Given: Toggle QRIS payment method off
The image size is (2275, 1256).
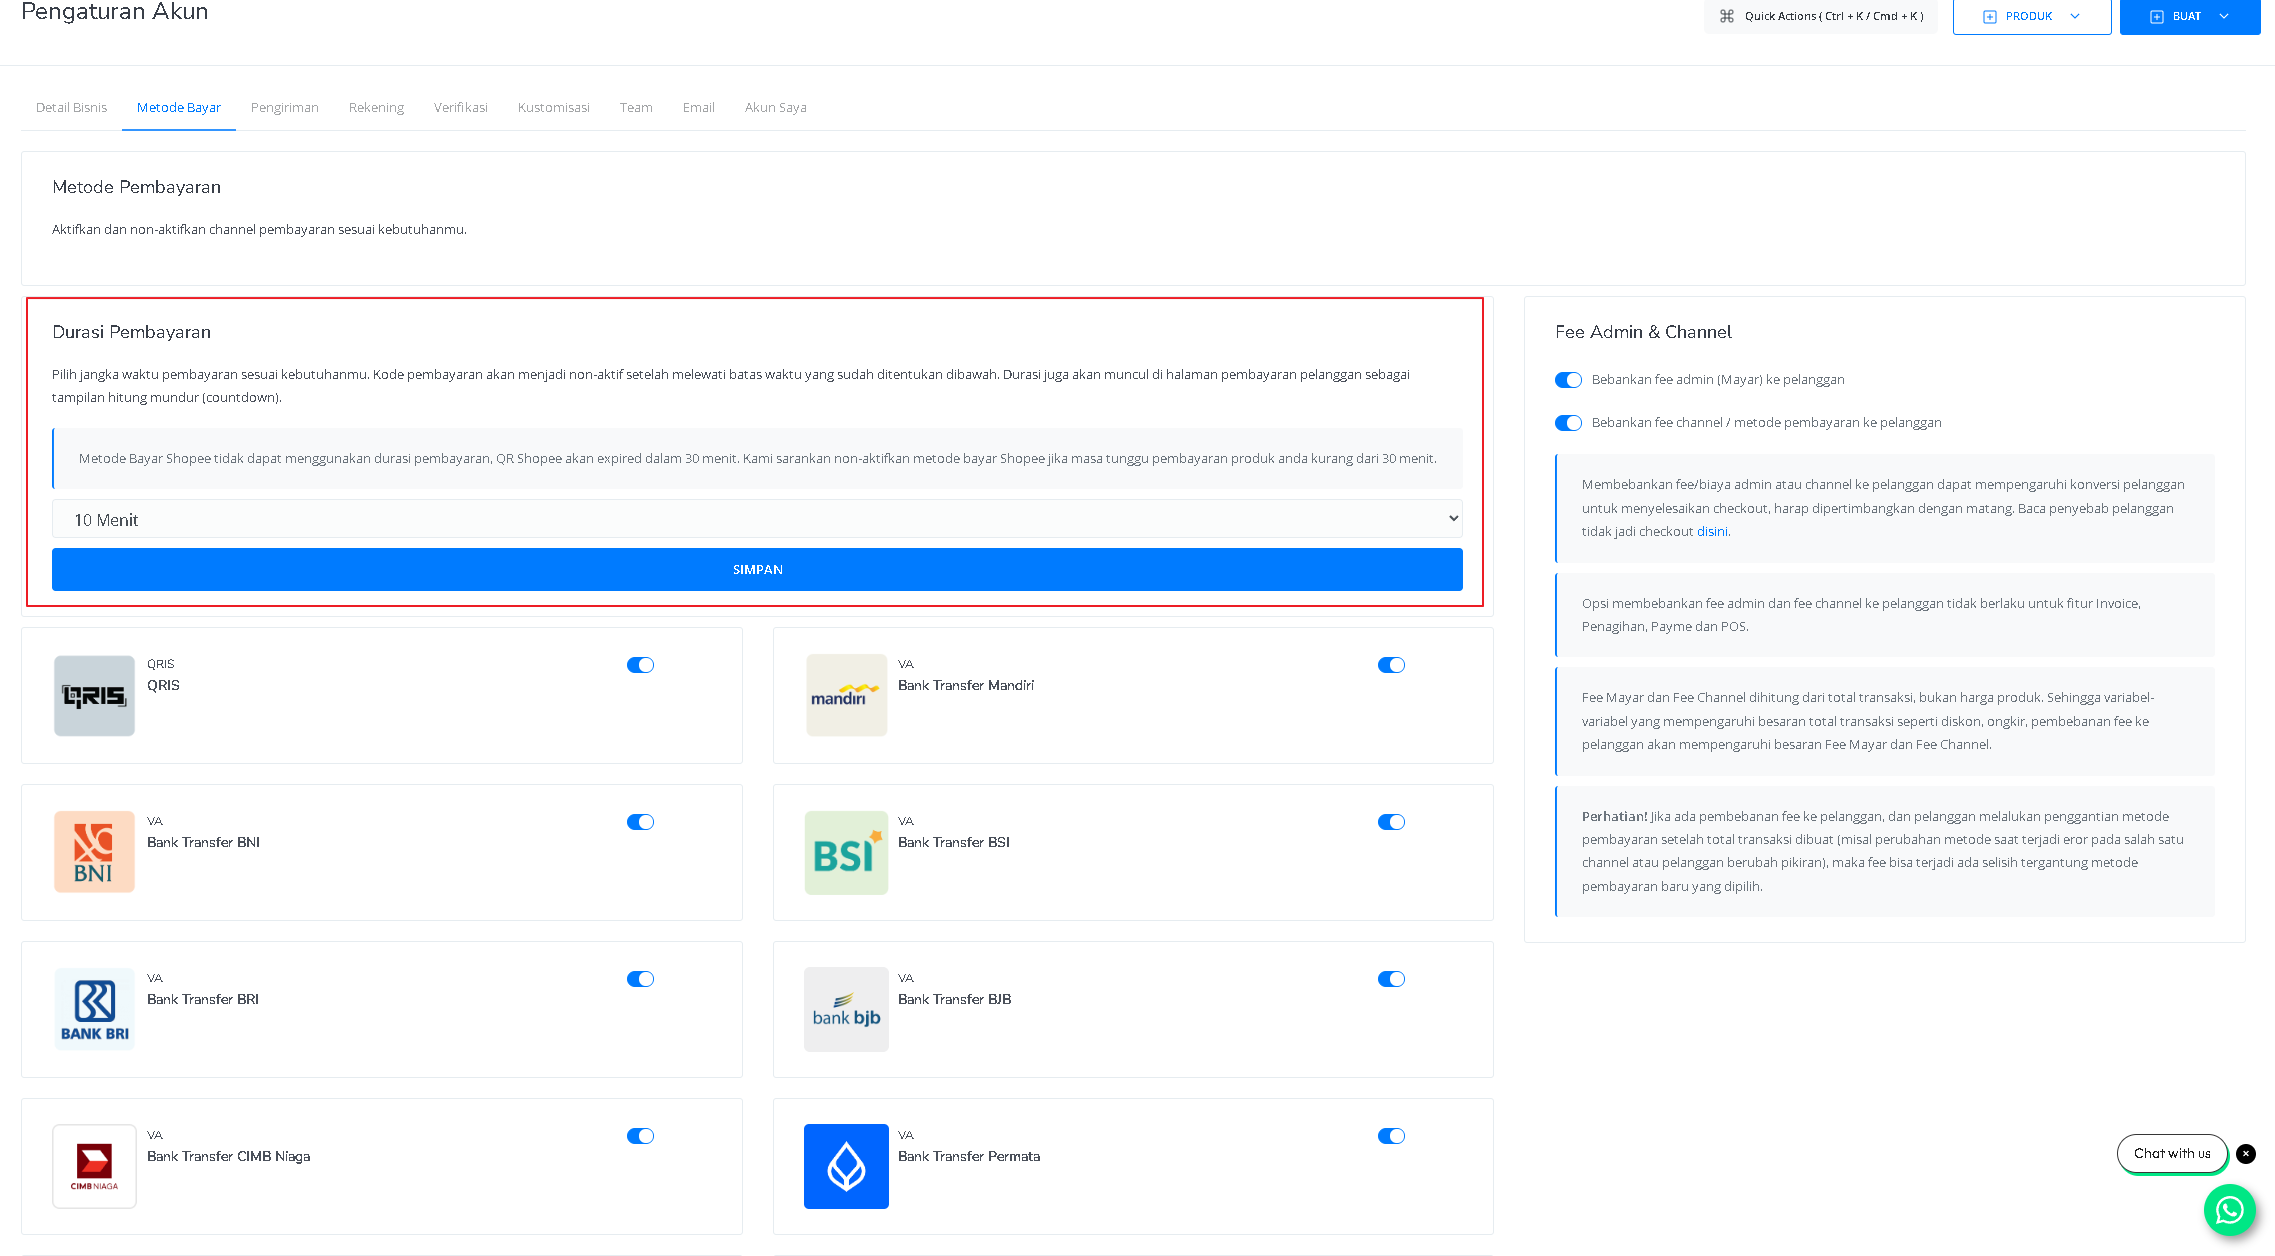Looking at the screenshot, I should click(640, 665).
